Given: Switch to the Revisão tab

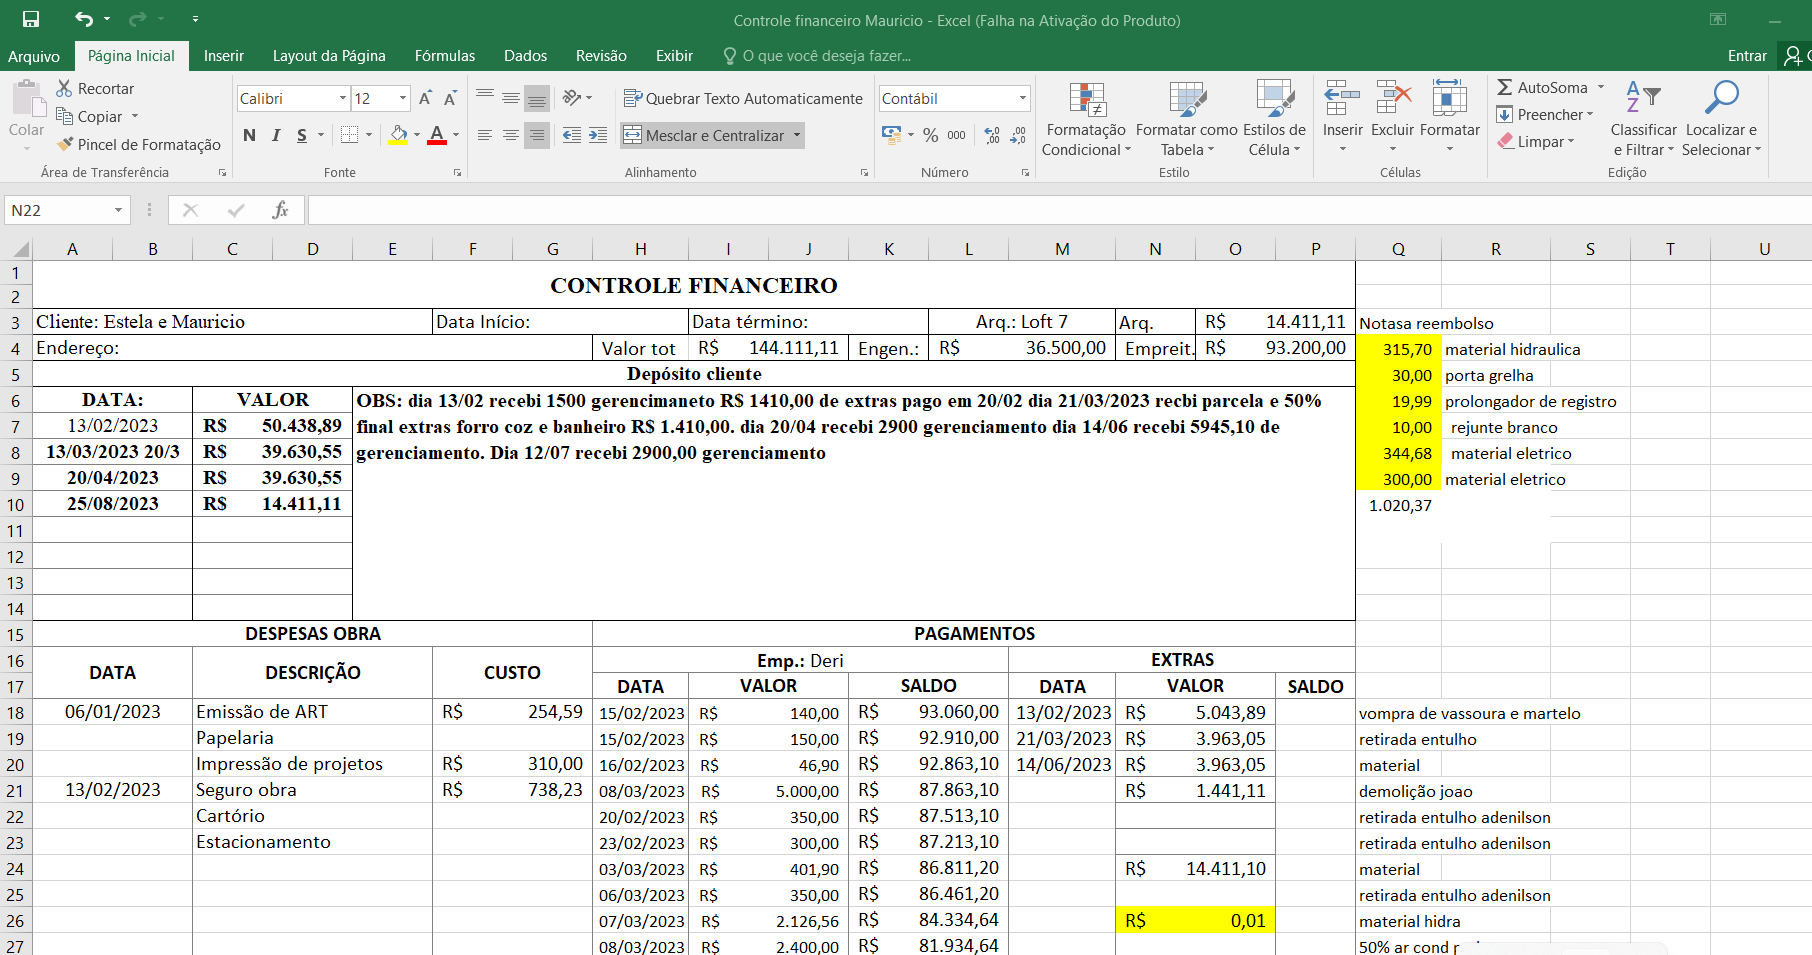Looking at the screenshot, I should (x=601, y=56).
